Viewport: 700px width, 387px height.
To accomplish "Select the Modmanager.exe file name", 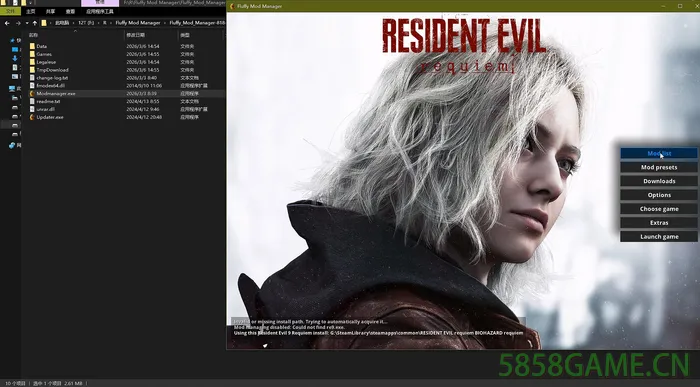I will click(x=56, y=94).
